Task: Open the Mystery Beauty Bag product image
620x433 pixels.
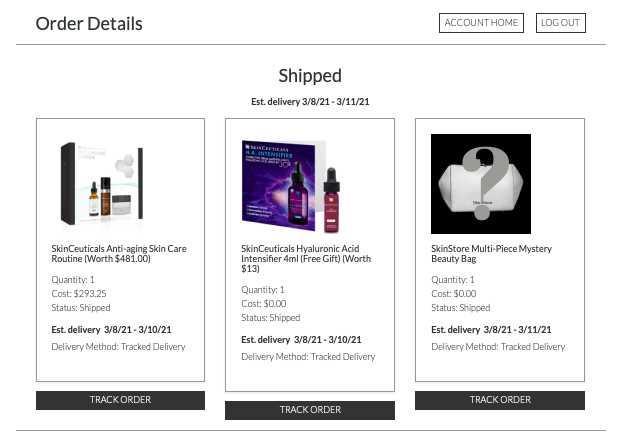Action: coord(481,184)
